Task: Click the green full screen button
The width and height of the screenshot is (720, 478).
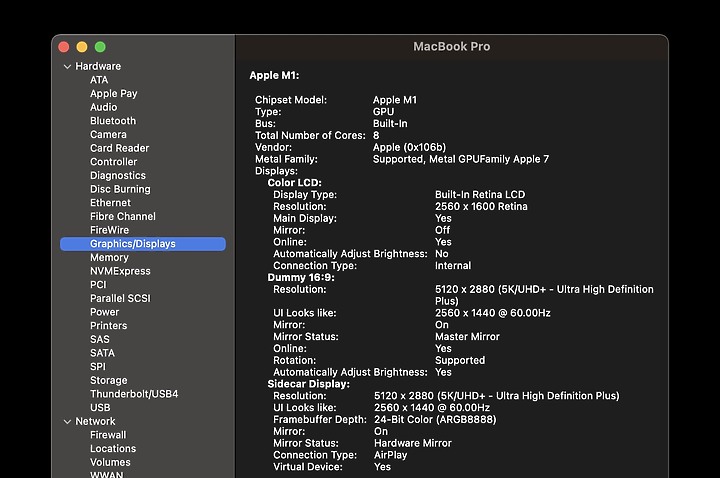Action: click(100, 47)
